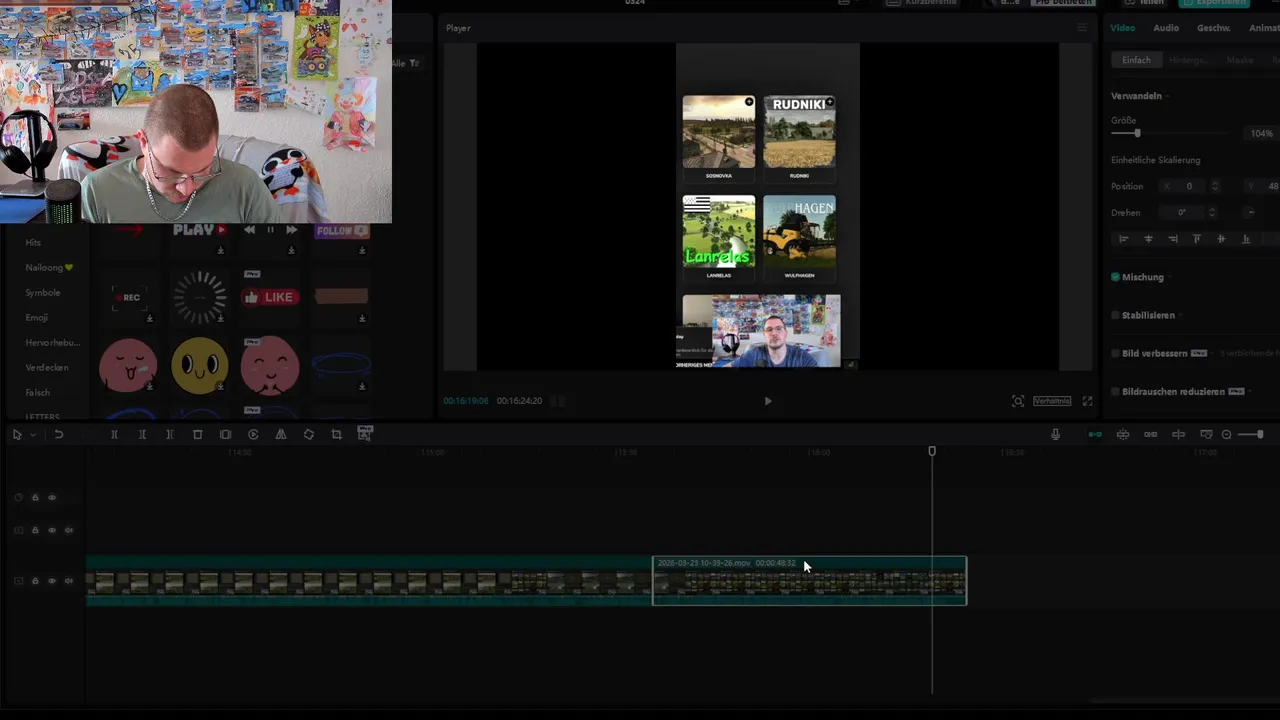Image resolution: width=1280 pixels, height=720 pixels.
Task: Click the timeline zoom out icon
Action: [x=1227, y=434]
